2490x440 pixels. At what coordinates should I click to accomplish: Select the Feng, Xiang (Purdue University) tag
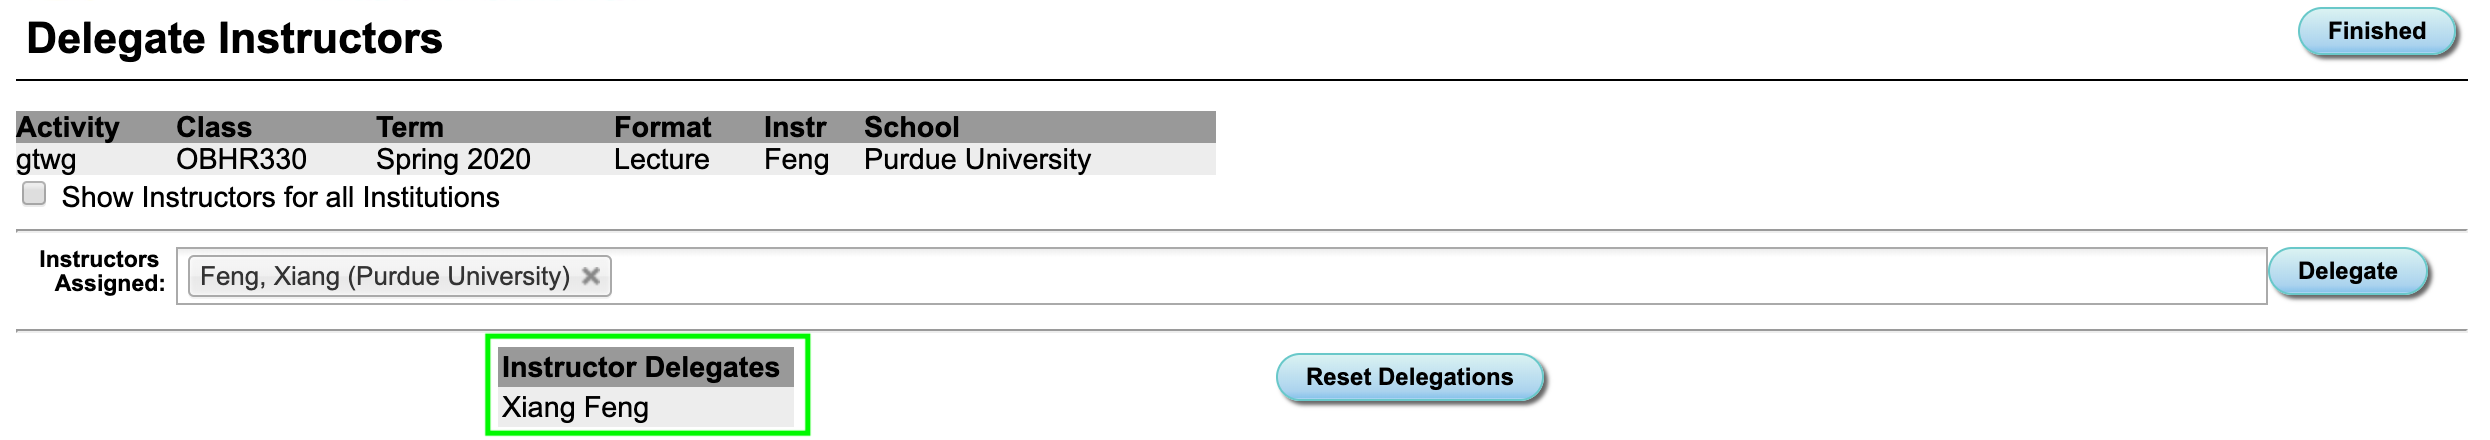click(x=385, y=276)
